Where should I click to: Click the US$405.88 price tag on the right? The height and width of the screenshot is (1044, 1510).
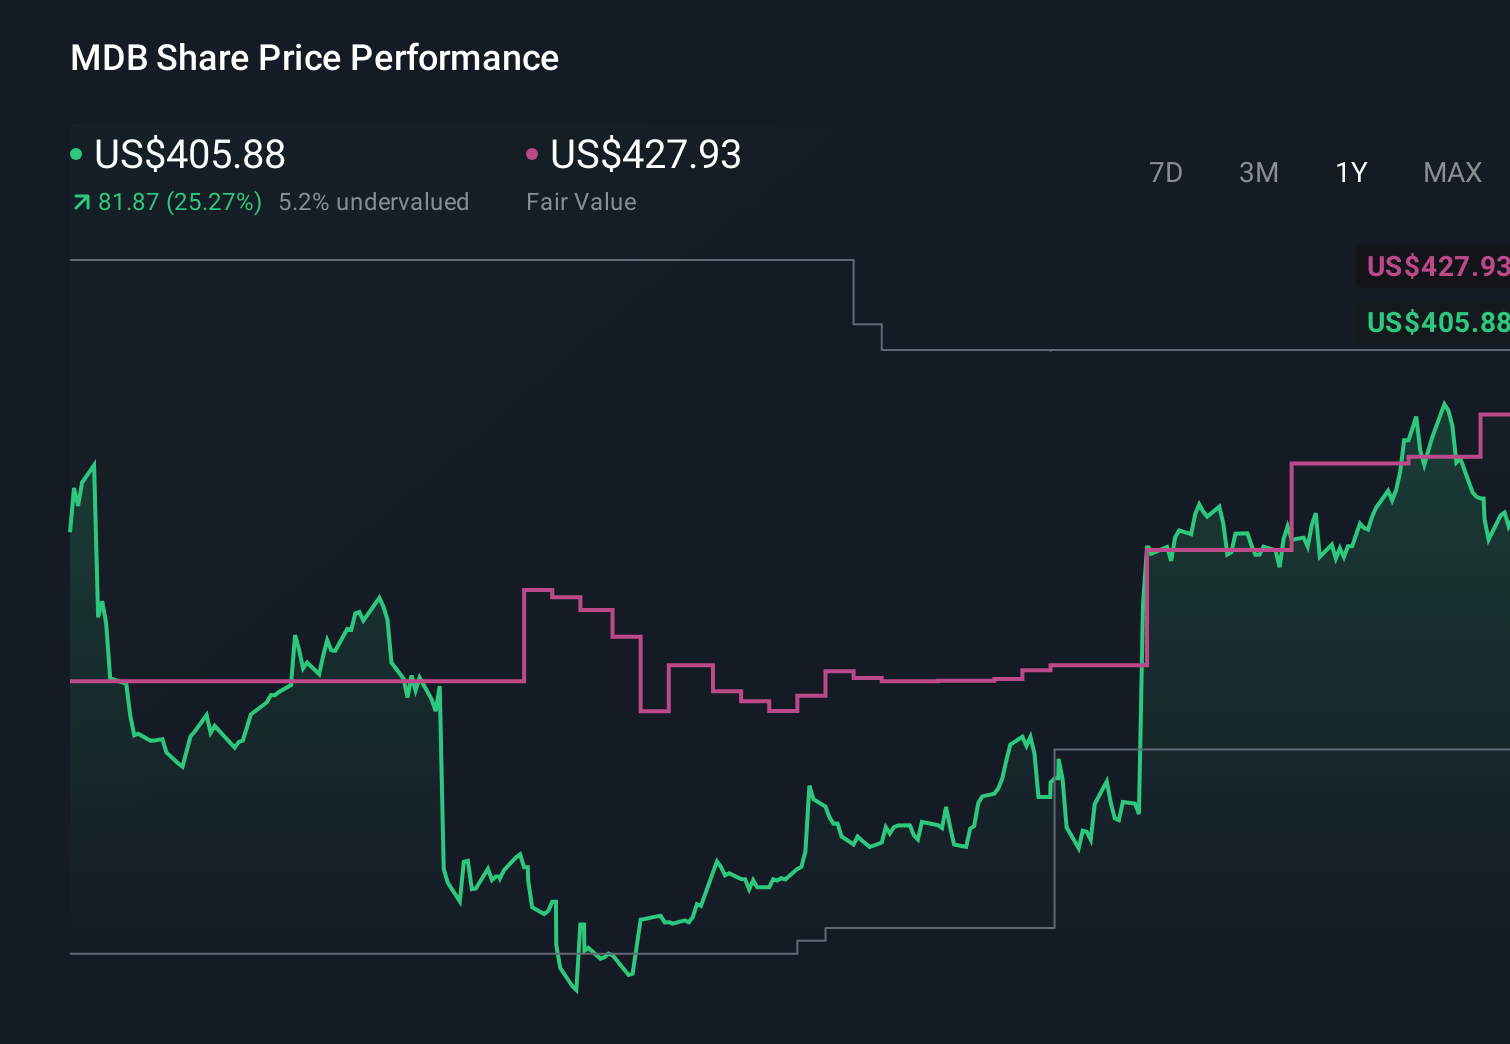[x=1435, y=323]
